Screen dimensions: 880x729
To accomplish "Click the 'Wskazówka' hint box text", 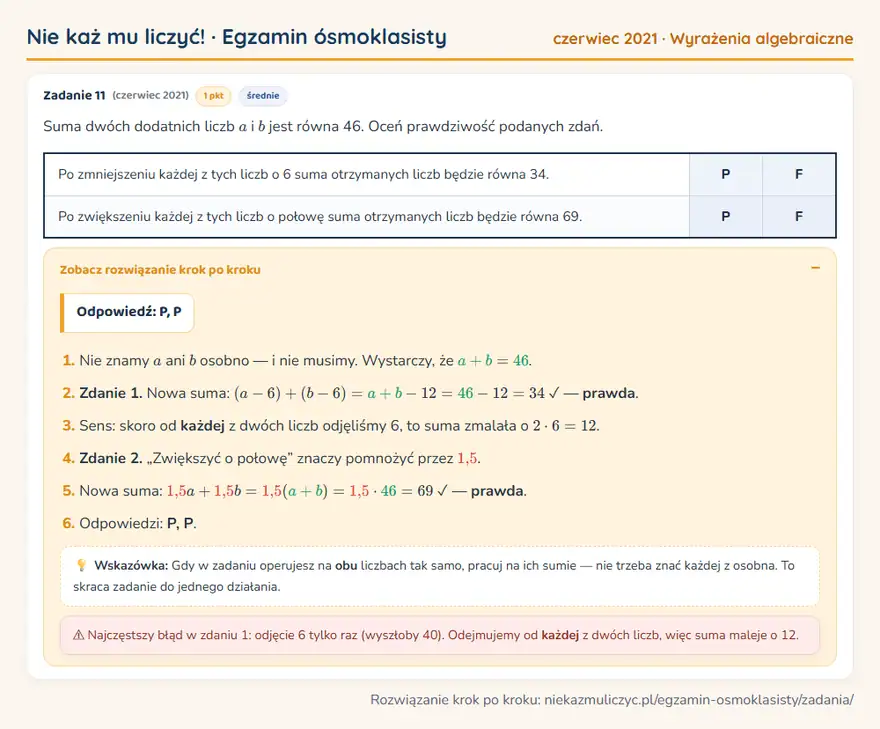I will 440,576.
